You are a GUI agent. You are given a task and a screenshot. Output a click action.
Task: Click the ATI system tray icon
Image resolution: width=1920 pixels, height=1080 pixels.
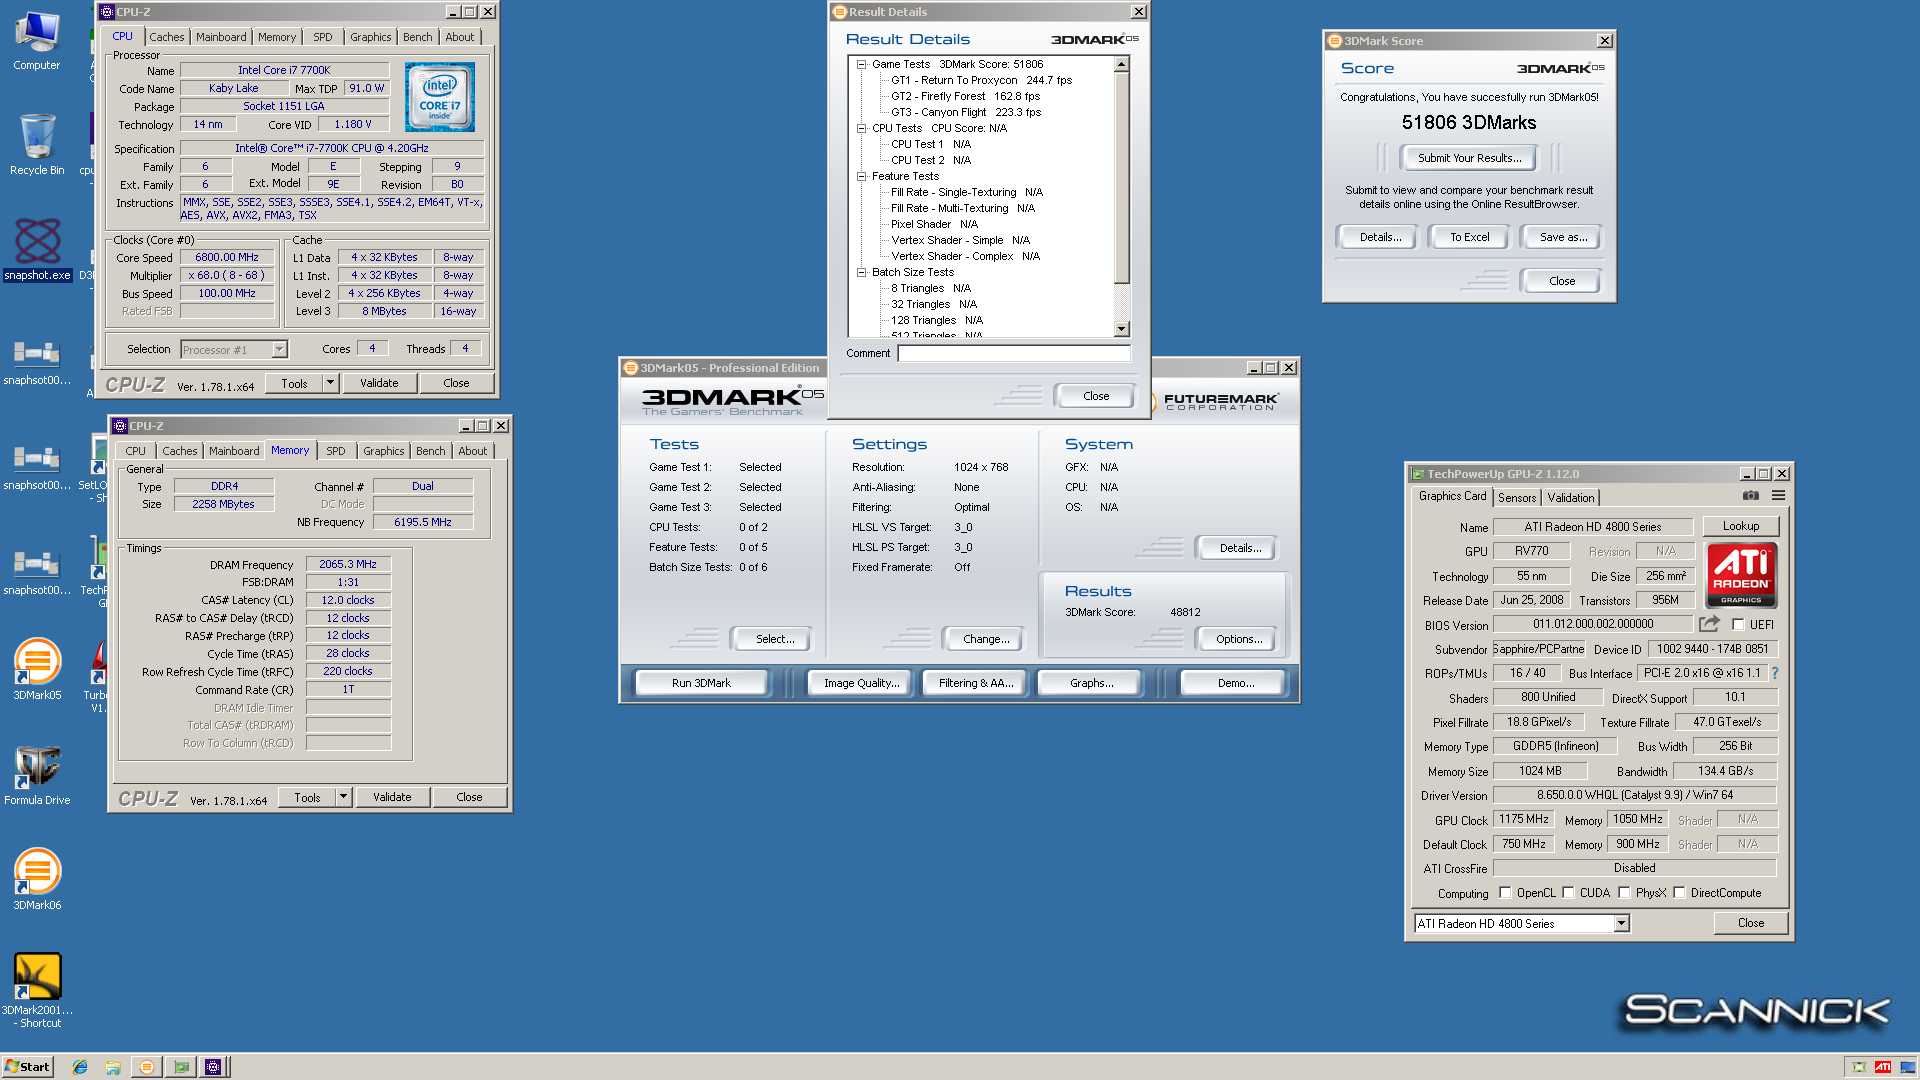[x=1883, y=1067]
